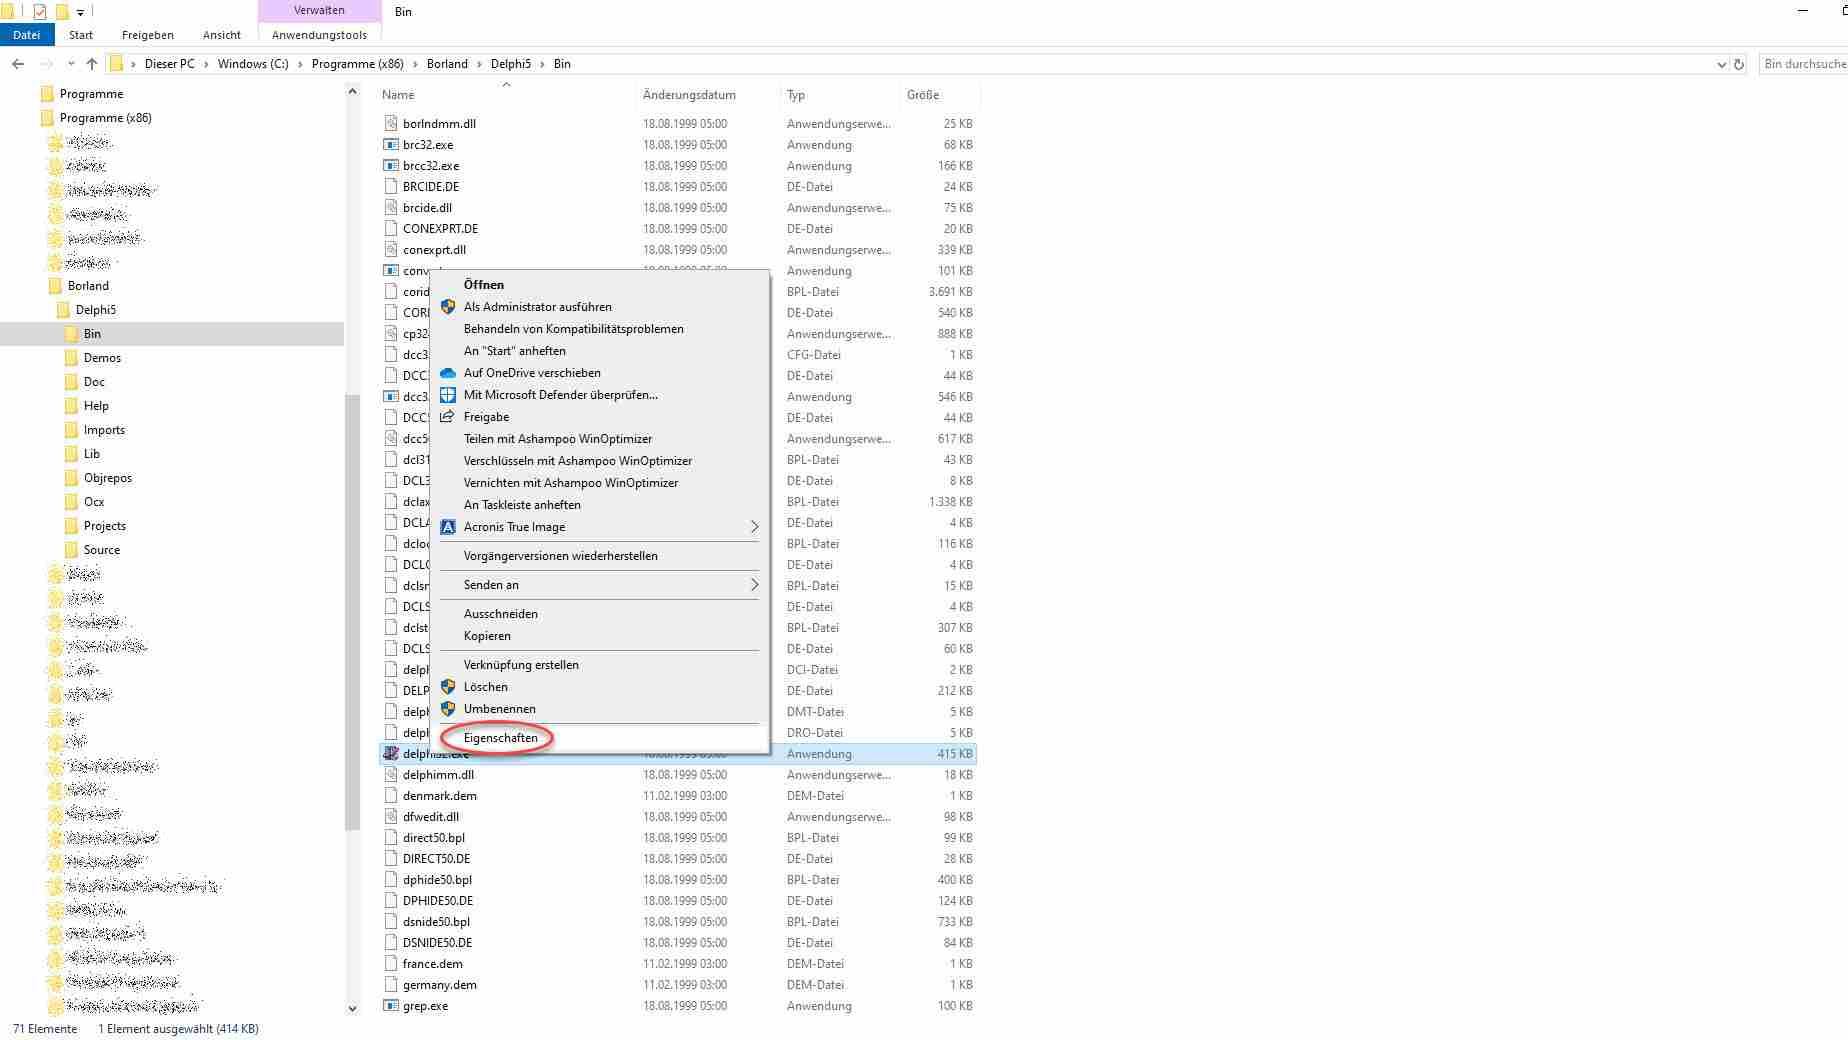Select the grep.exe file icon
This screenshot has width=1848, height=1040.
tap(391, 1006)
